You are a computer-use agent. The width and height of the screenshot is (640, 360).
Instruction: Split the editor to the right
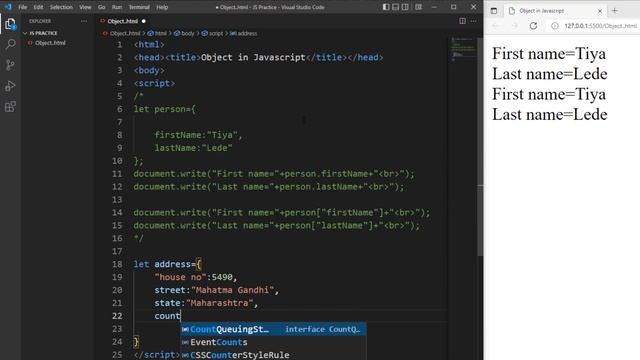tap(462, 21)
